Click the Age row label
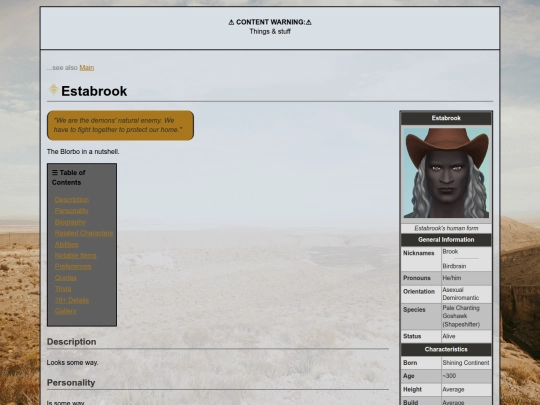540x405 pixels. [408, 376]
